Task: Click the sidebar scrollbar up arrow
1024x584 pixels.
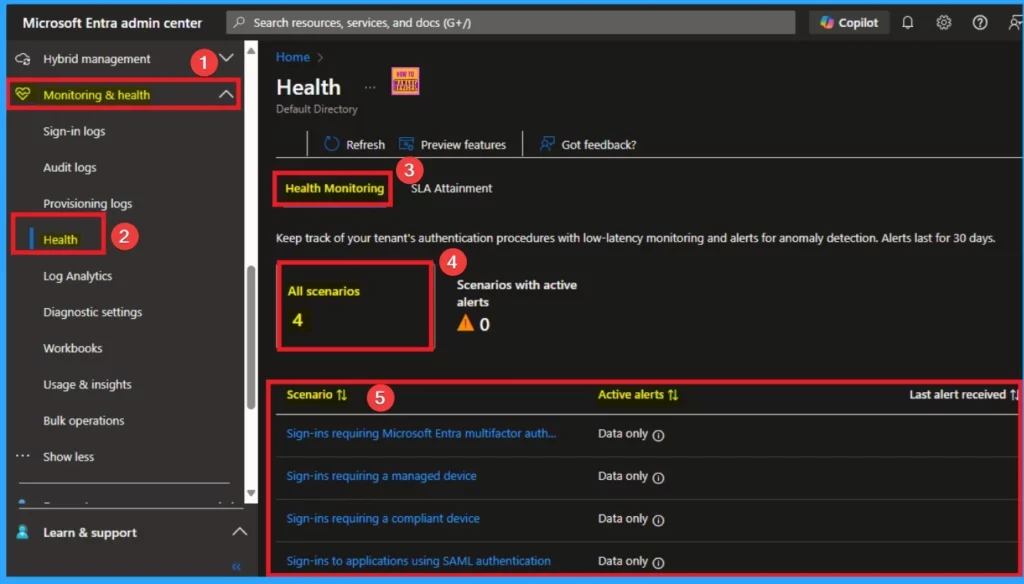Action: (251, 50)
